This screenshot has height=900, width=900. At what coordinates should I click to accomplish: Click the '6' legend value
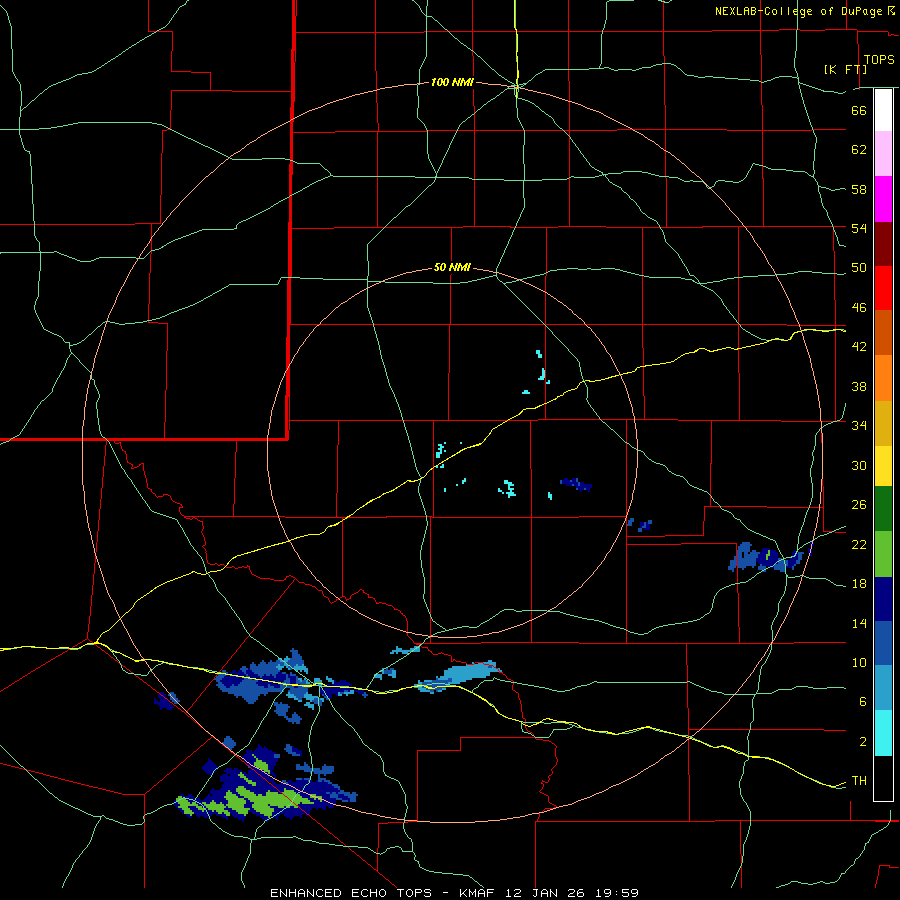[x=863, y=702]
